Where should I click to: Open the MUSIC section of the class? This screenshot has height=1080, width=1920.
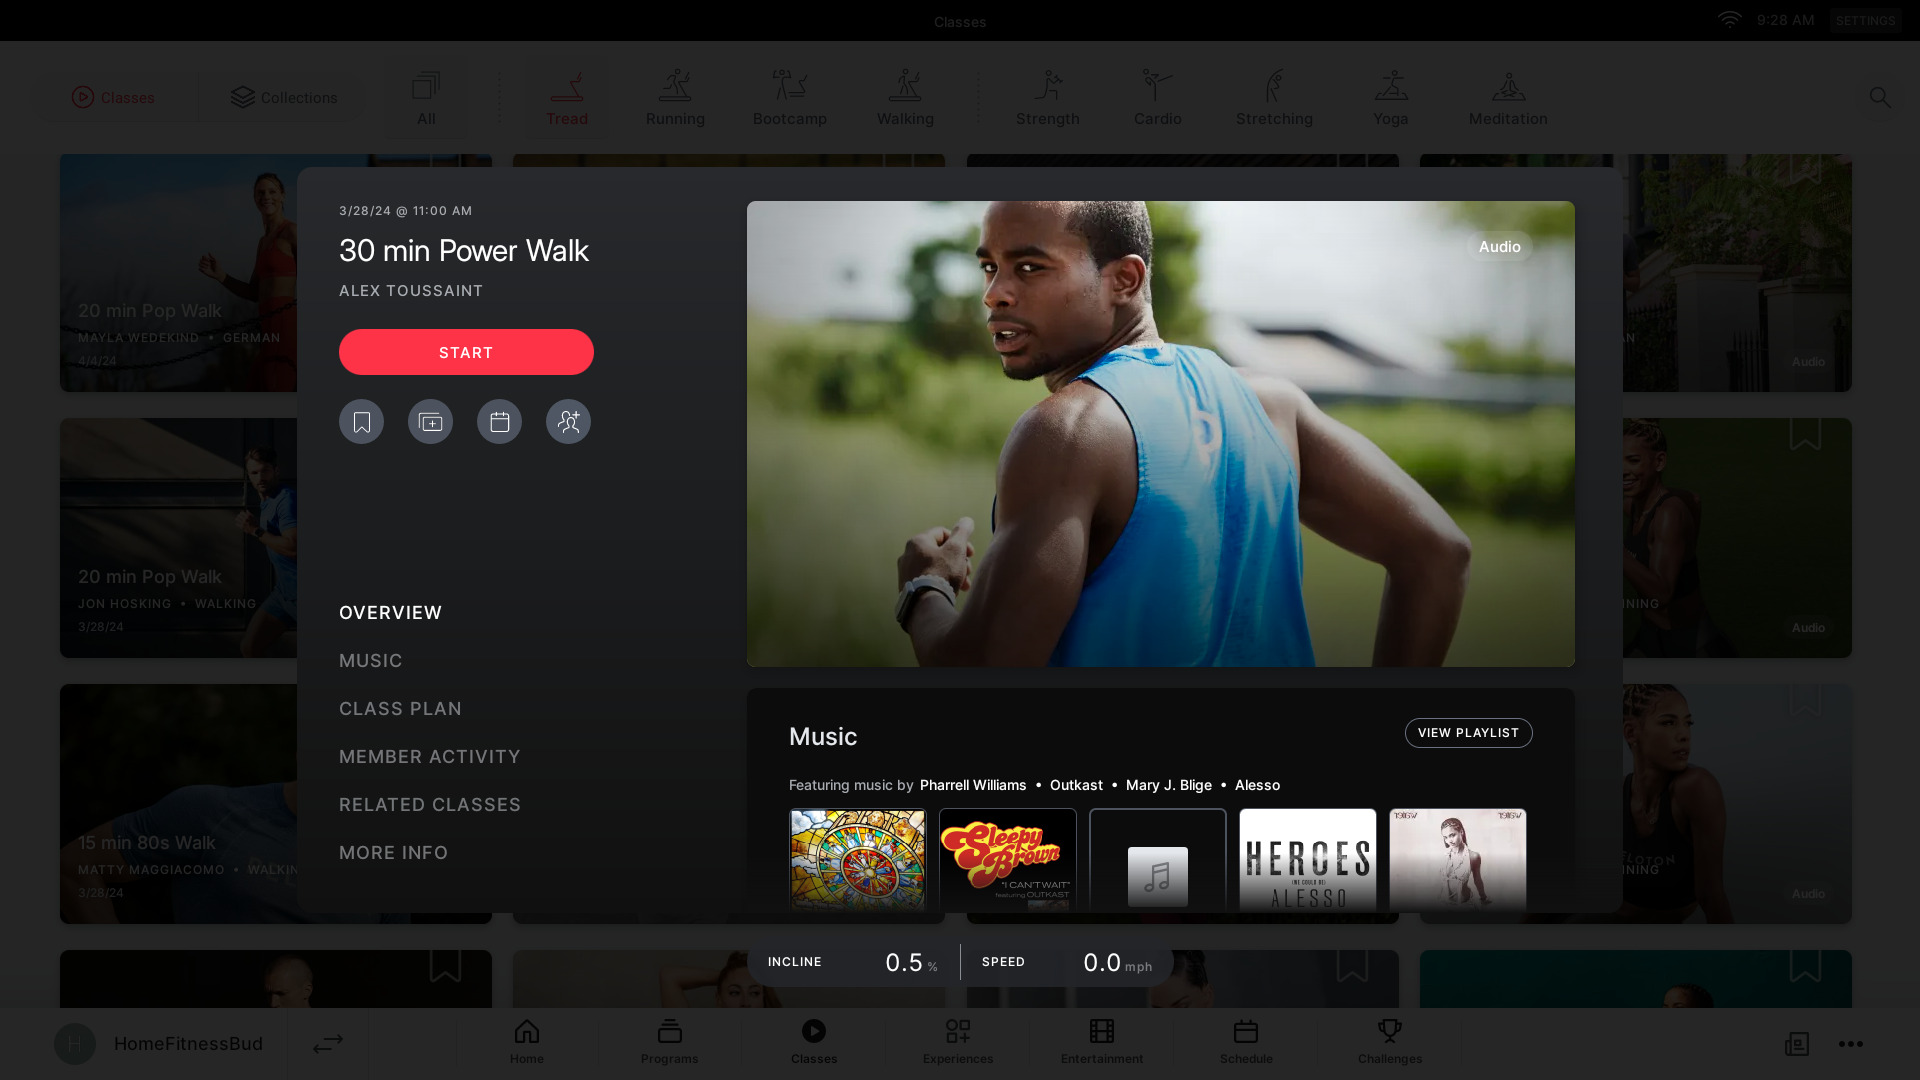tap(370, 660)
